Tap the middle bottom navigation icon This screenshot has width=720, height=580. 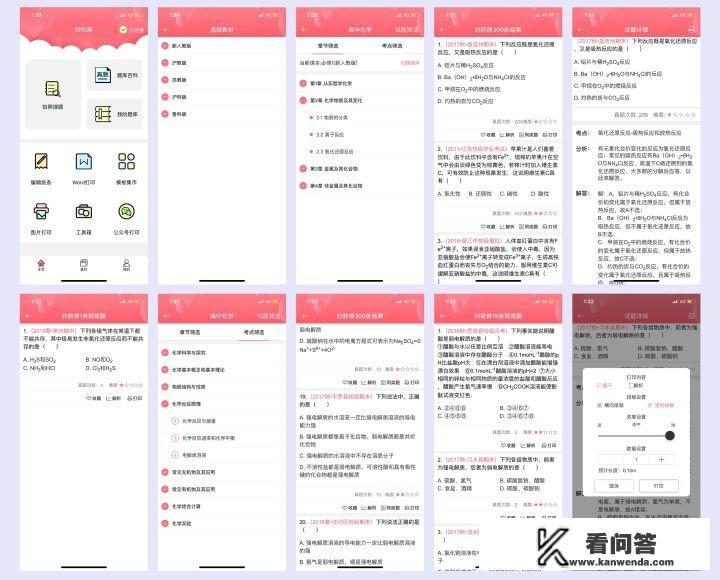coord(84,265)
